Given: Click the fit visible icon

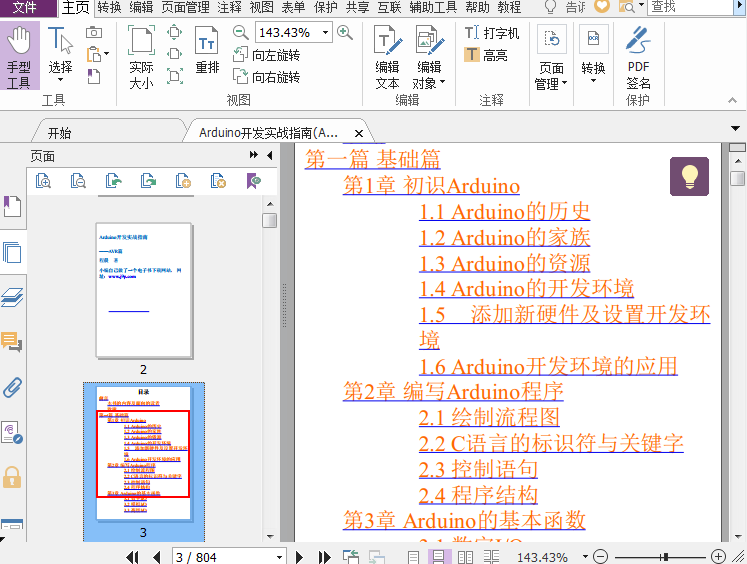Looking at the screenshot, I should pyautogui.click(x=175, y=76).
